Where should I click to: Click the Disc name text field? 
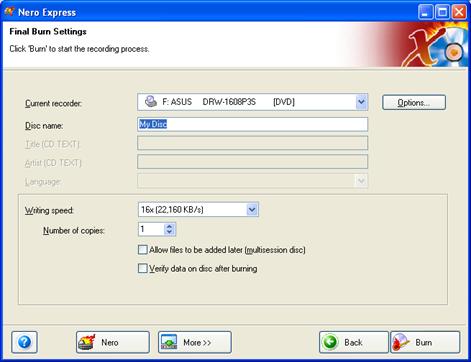(252, 124)
